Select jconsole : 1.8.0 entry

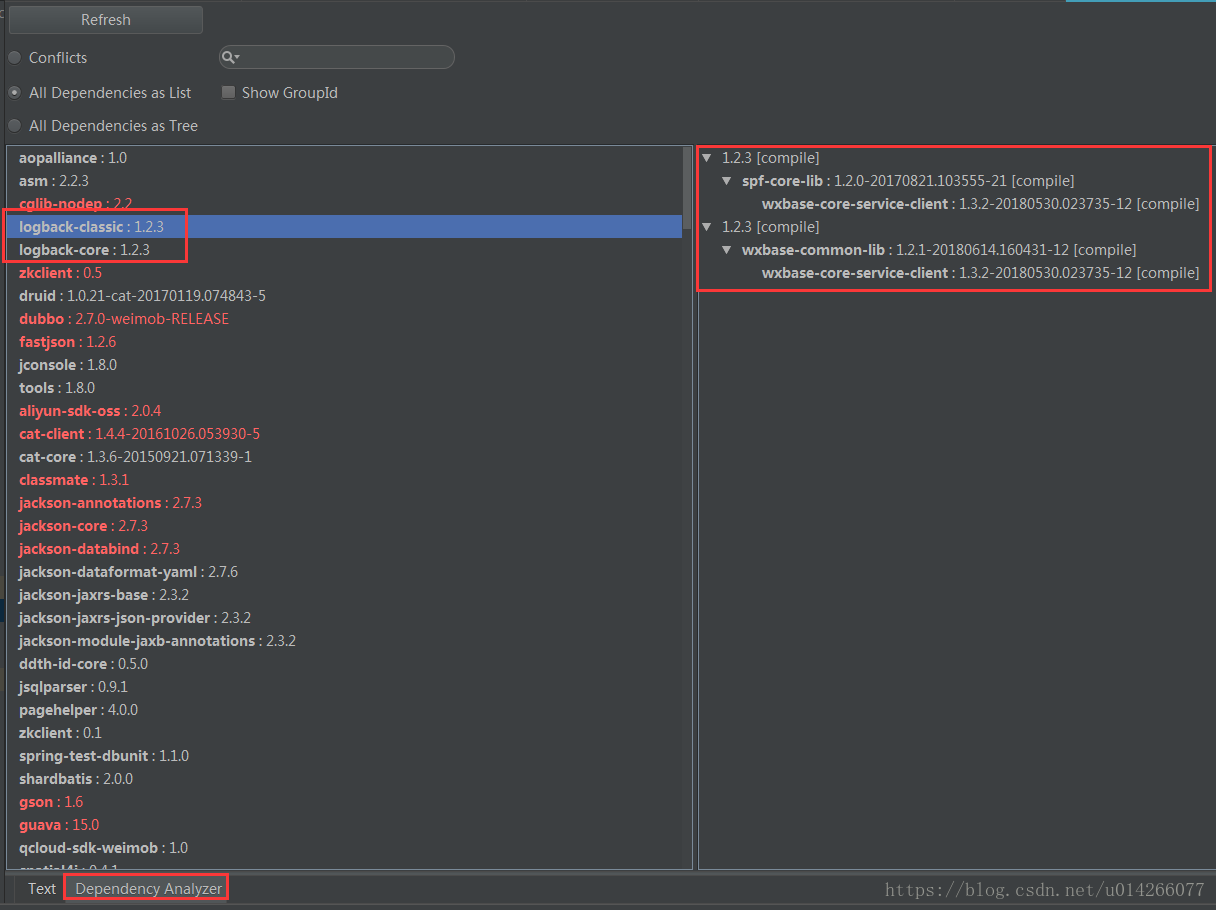click(68, 365)
